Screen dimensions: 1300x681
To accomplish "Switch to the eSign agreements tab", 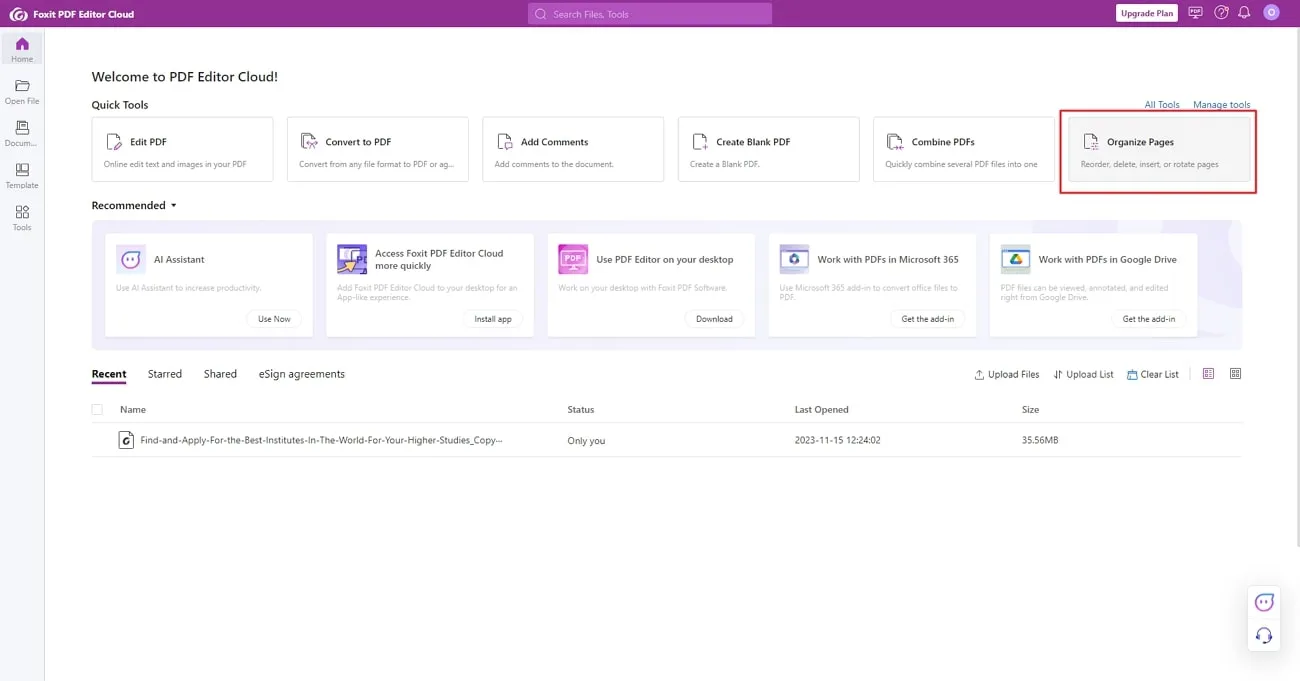I will (302, 374).
